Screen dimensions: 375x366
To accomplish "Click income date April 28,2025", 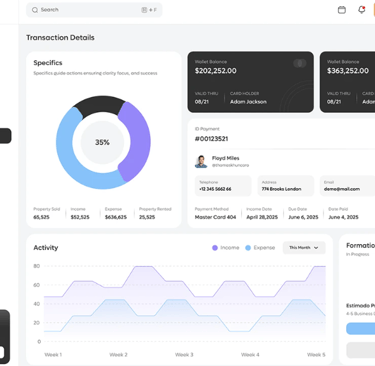I will point(262,217).
